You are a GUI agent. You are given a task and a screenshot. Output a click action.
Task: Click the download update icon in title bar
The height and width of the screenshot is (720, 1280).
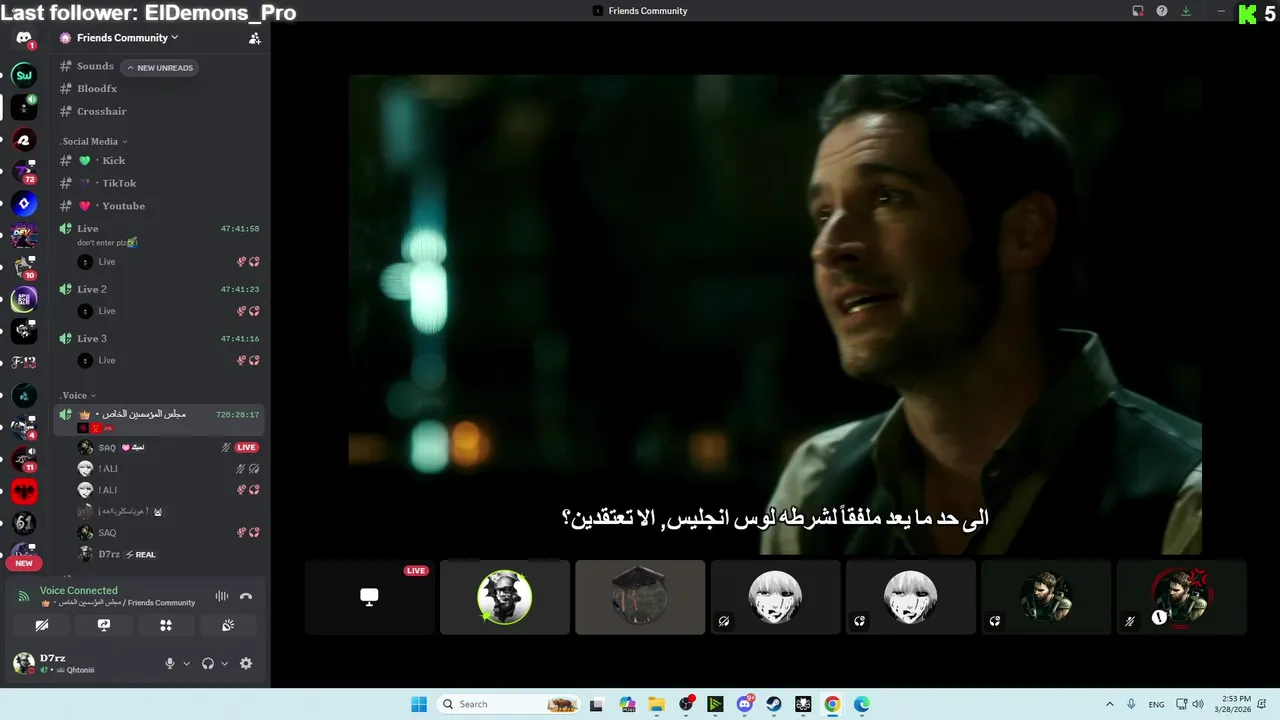pos(1186,11)
